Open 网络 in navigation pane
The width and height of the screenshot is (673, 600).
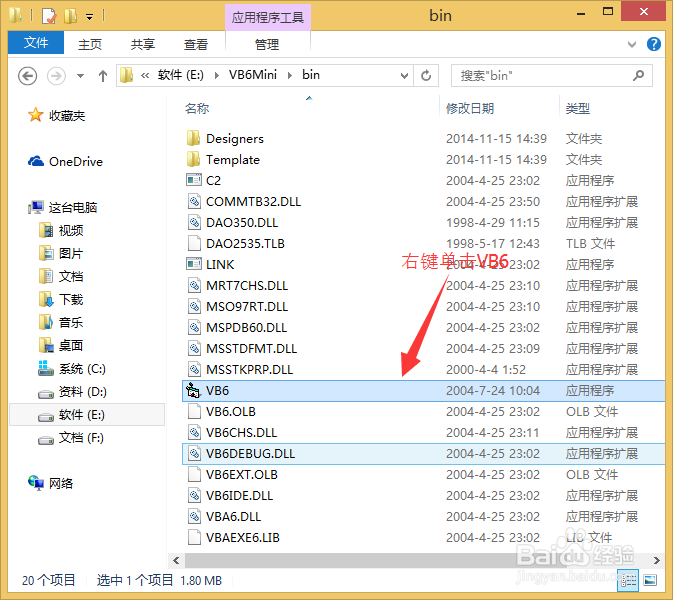61,484
